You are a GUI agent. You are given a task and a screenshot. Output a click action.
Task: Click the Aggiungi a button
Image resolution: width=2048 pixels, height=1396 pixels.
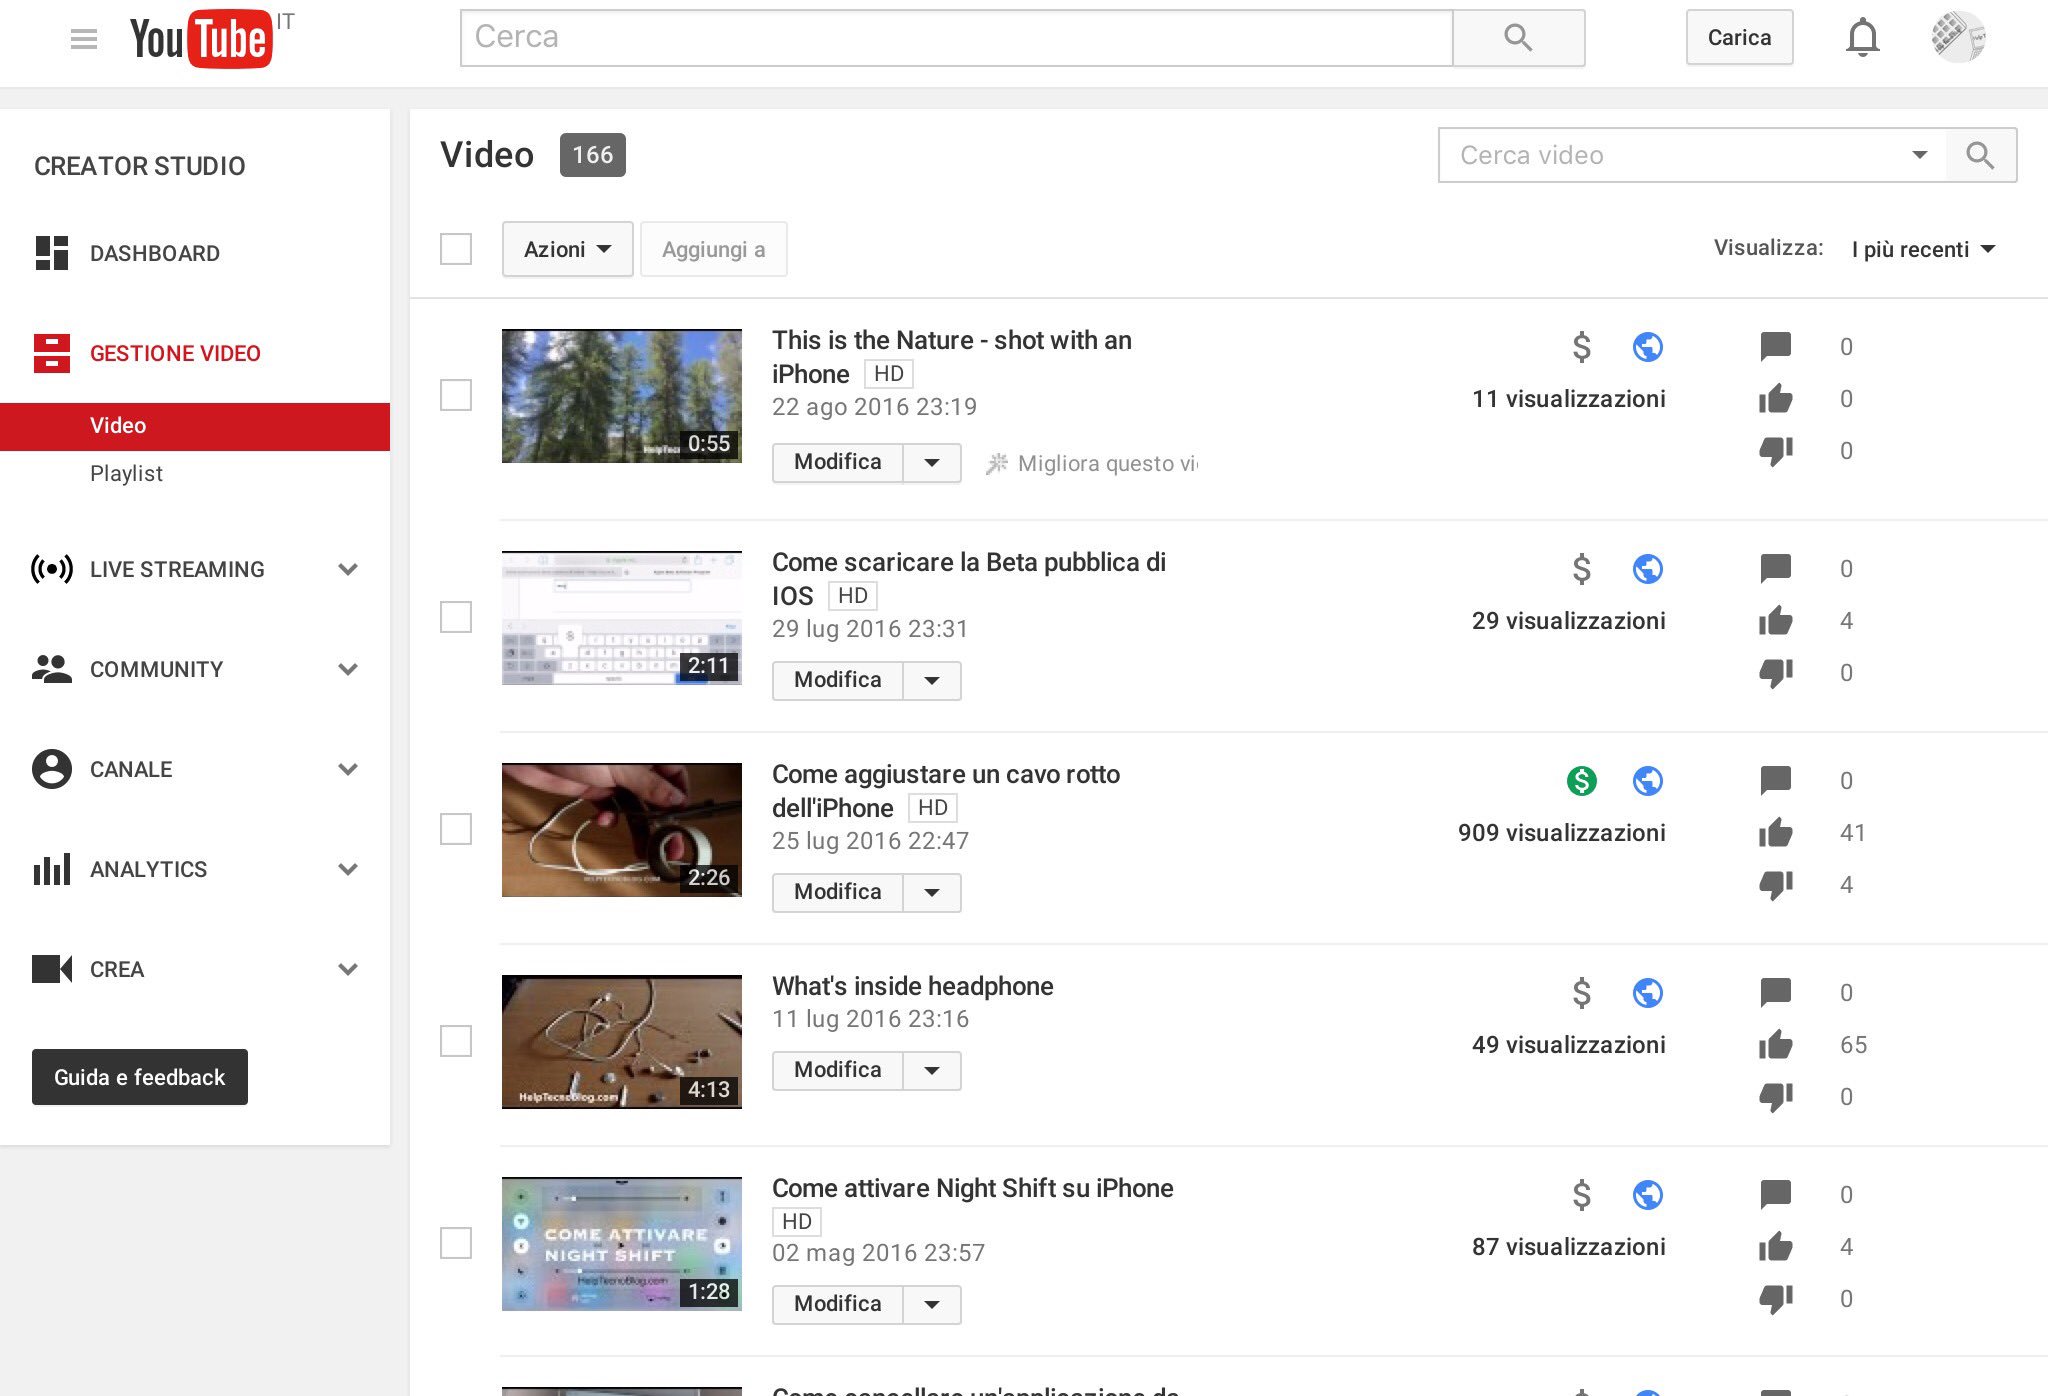coord(713,249)
